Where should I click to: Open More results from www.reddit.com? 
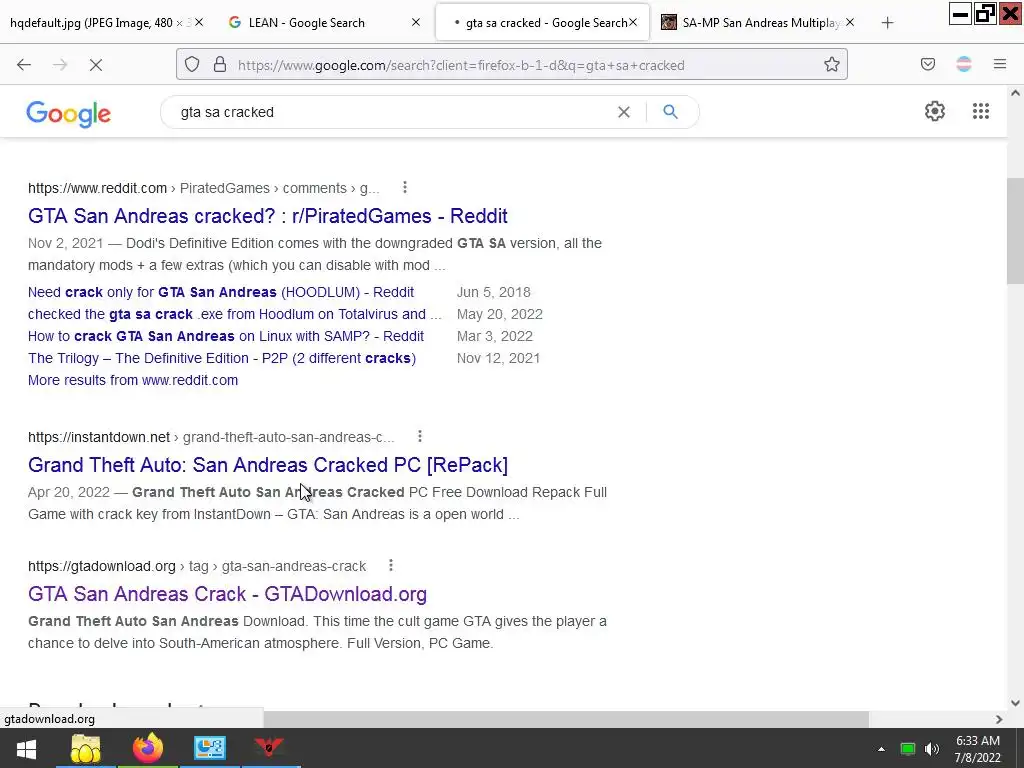coord(133,380)
